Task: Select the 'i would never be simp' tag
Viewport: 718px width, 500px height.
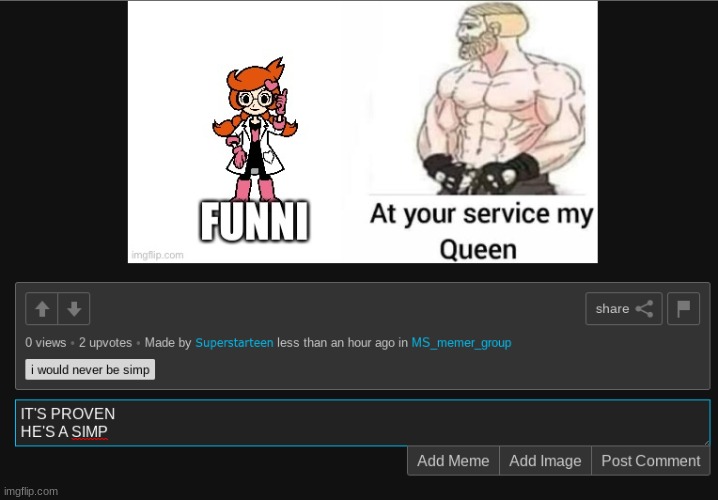Action: 90,370
